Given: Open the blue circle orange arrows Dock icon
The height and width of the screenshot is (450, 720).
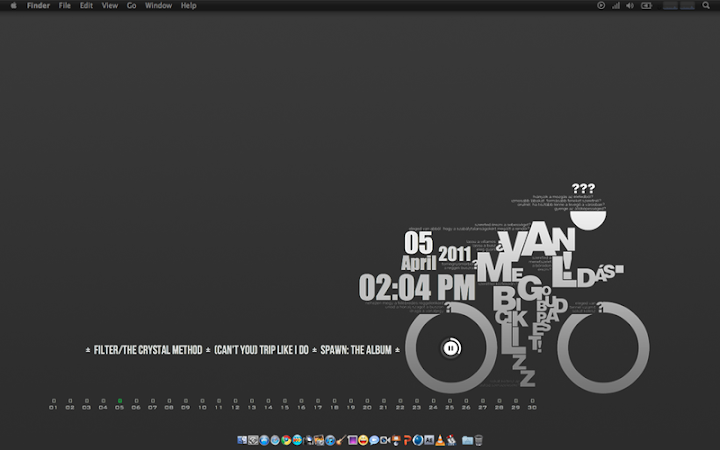Looking at the screenshot, I should [297, 440].
